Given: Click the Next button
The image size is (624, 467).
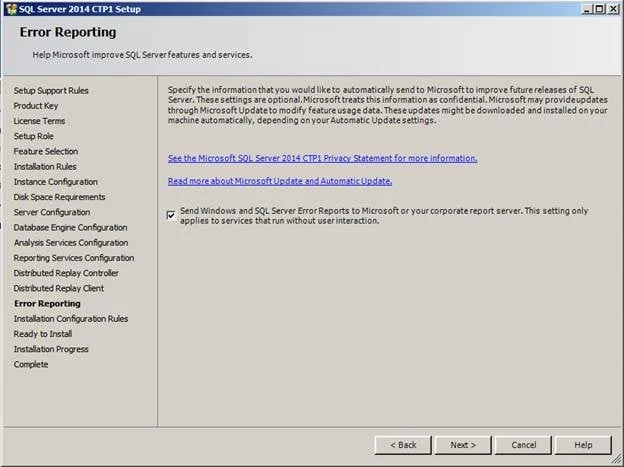Looking at the screenshot, I should (x=463, y=445).
